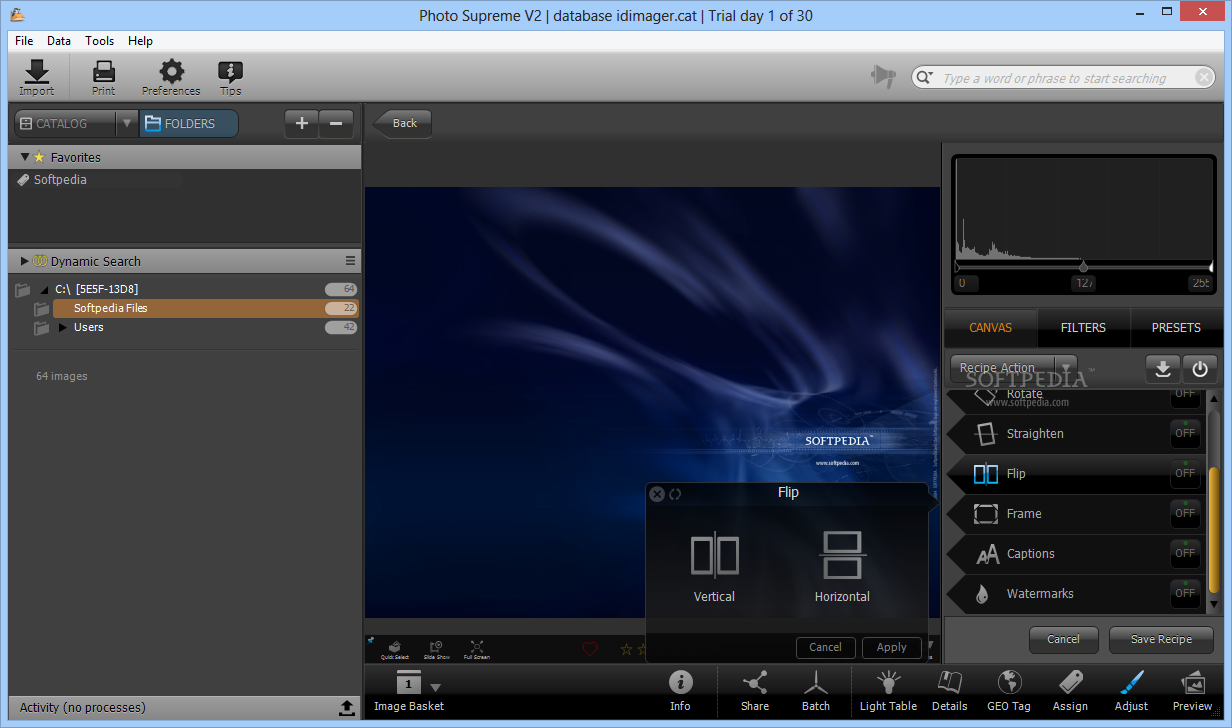The image size is (1232, 728).
Task: Click the recipe download arrow icon button
Action: (1163, 369)
